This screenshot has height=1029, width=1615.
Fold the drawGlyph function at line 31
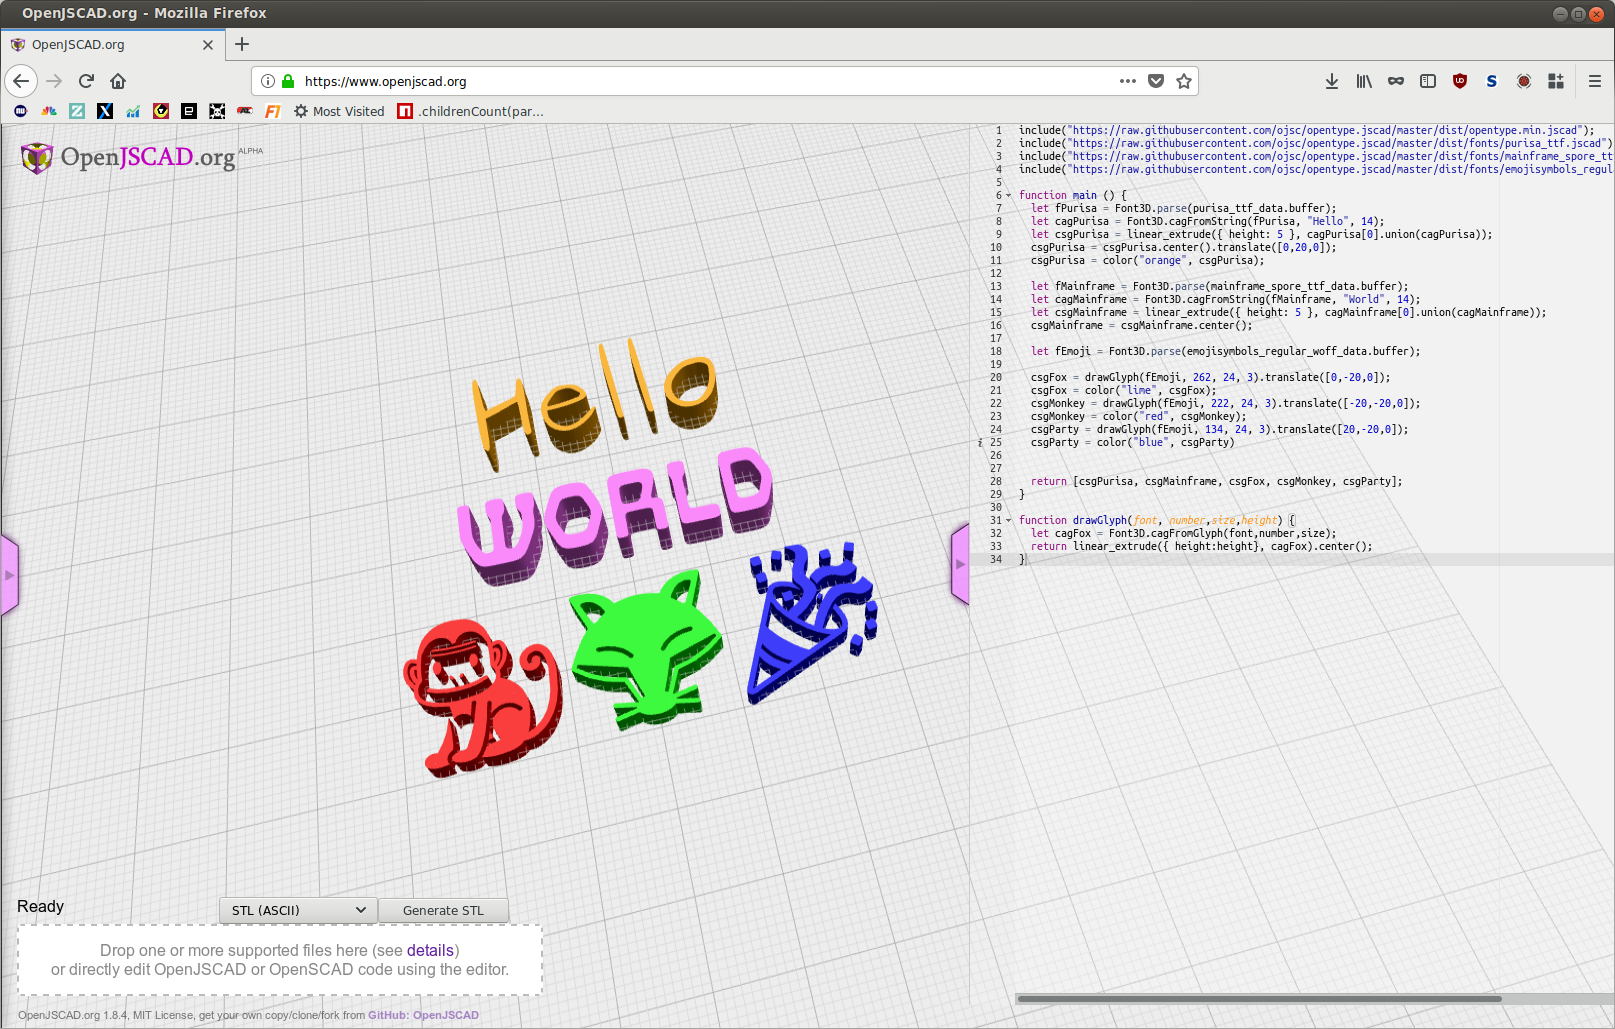[1009, 521]
